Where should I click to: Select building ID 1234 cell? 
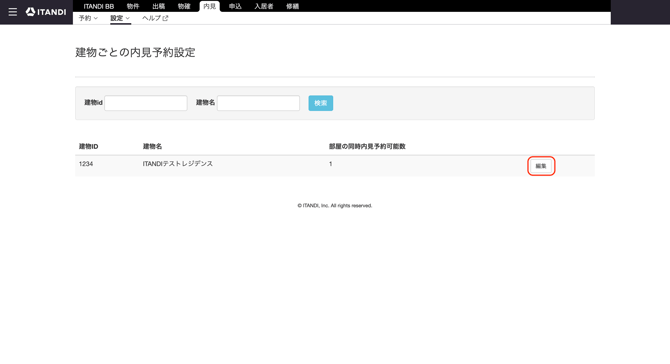tap(86, 164)
